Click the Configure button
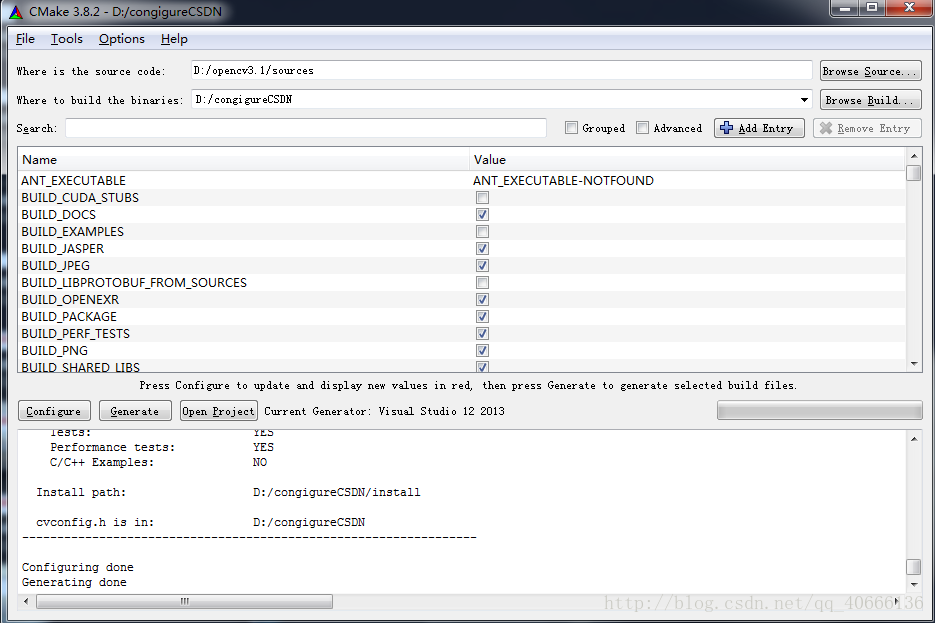 54,411
